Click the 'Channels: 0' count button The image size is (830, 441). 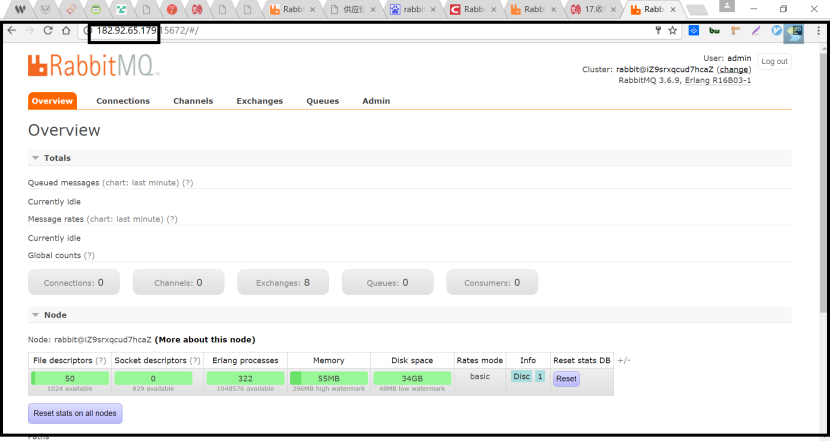(x=178, y=282)
